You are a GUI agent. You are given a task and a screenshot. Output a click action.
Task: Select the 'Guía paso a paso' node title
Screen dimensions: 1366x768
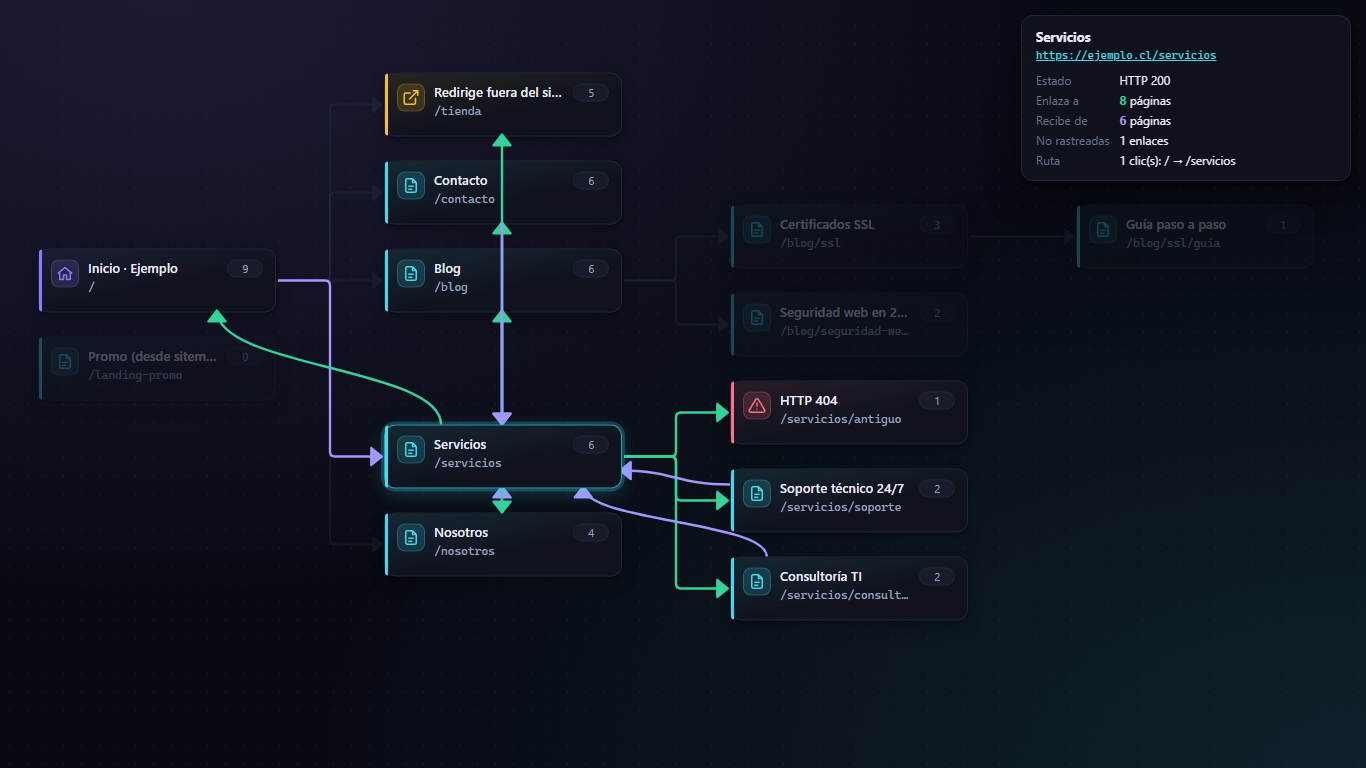click(1176, 225)
